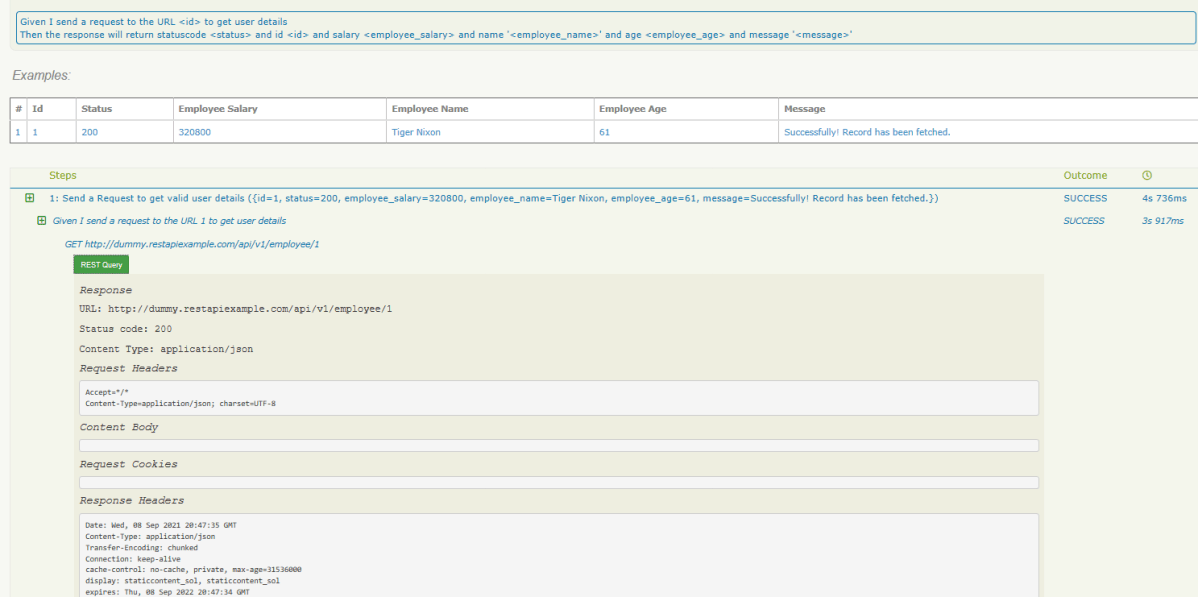Click the status '200' table cell
Screen dimensions: 1198x597
pos(89,132)
